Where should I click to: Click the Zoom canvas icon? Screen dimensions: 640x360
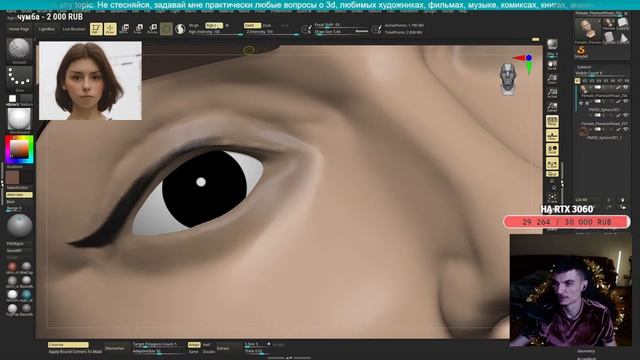click(552, 79)
